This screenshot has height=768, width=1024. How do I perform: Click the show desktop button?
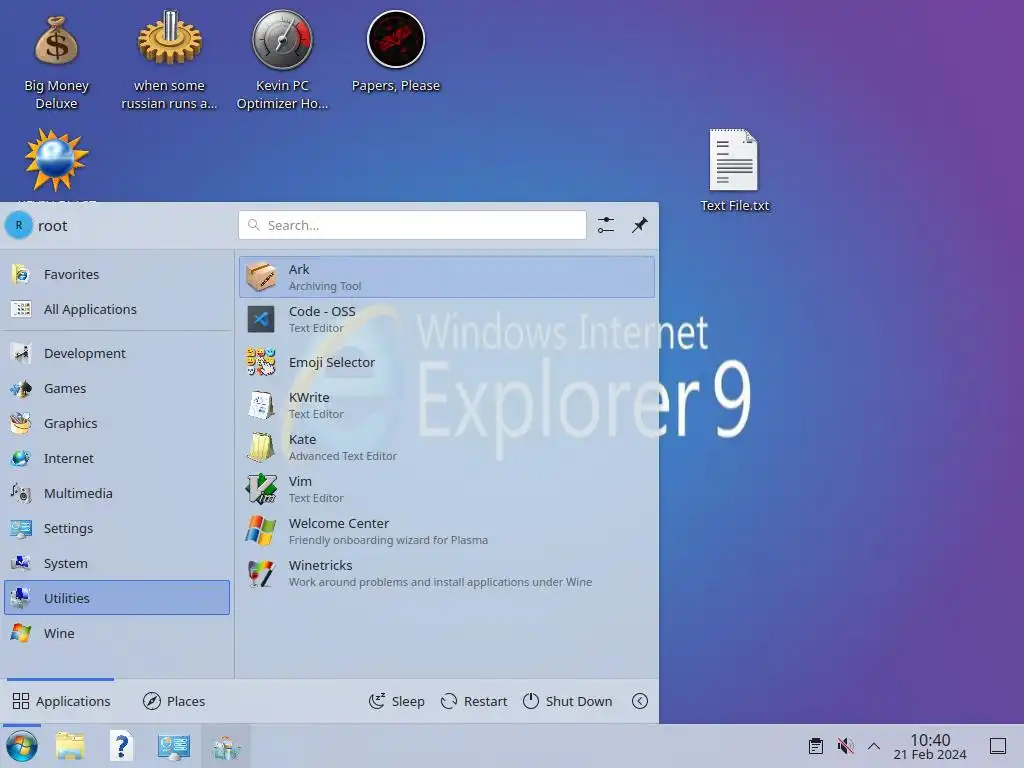(x=998, y=746)
